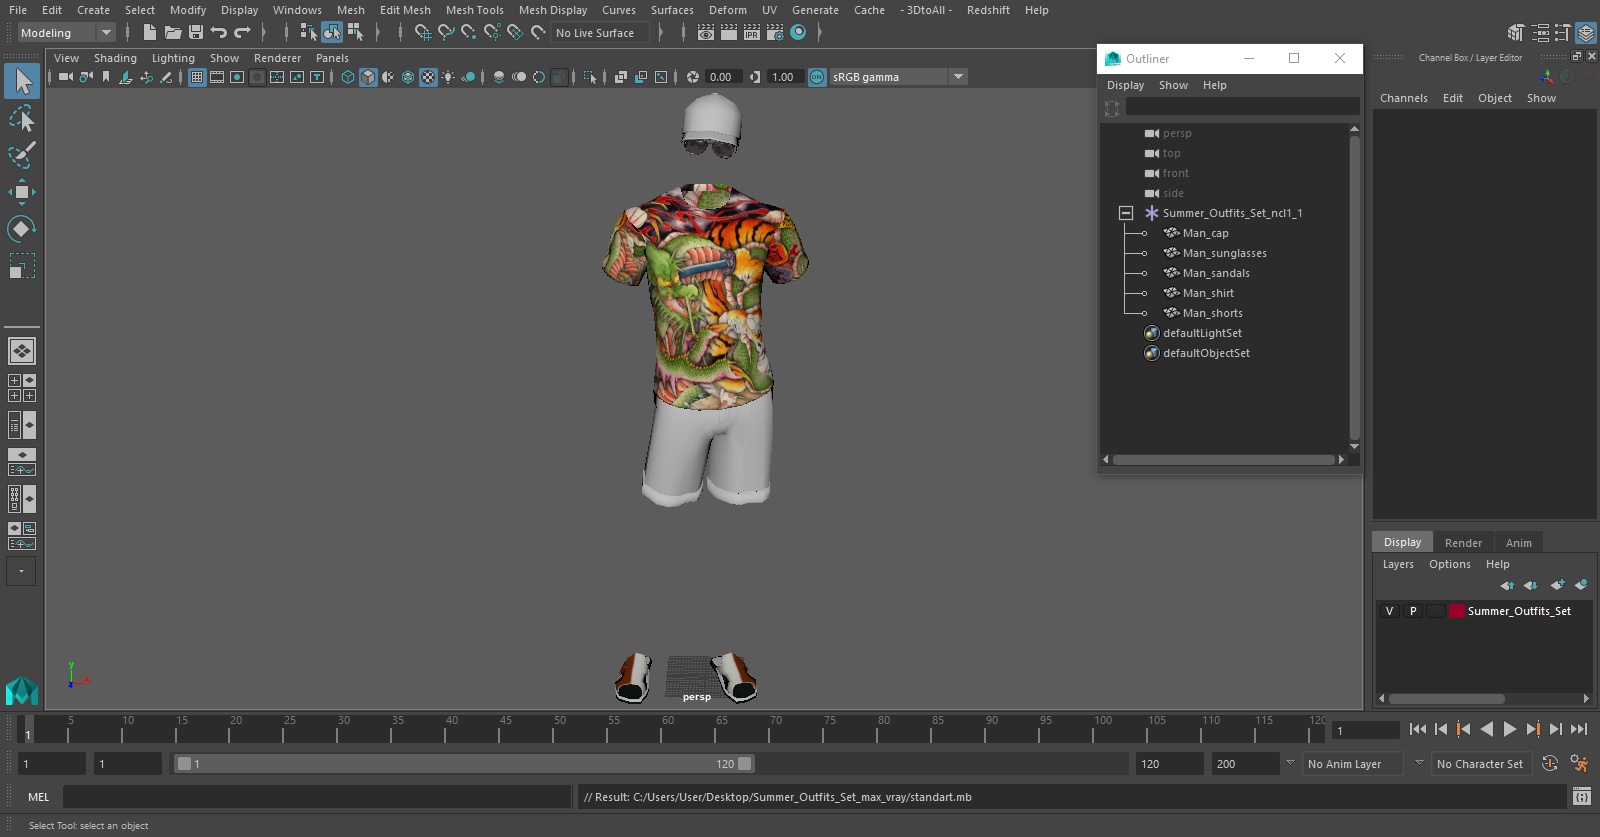The image size is (1600, 837).
Task: Select Man_shirt in Outliner
Action: click(x=1208, y=293)
